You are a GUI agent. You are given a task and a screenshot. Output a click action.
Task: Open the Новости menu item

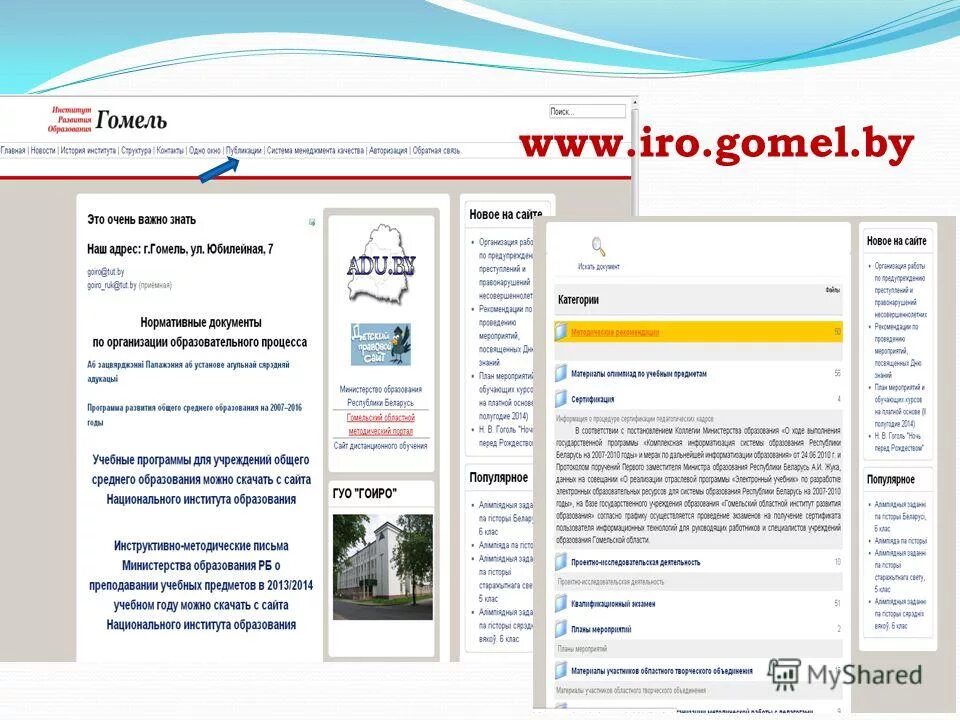tap(43, 150)
